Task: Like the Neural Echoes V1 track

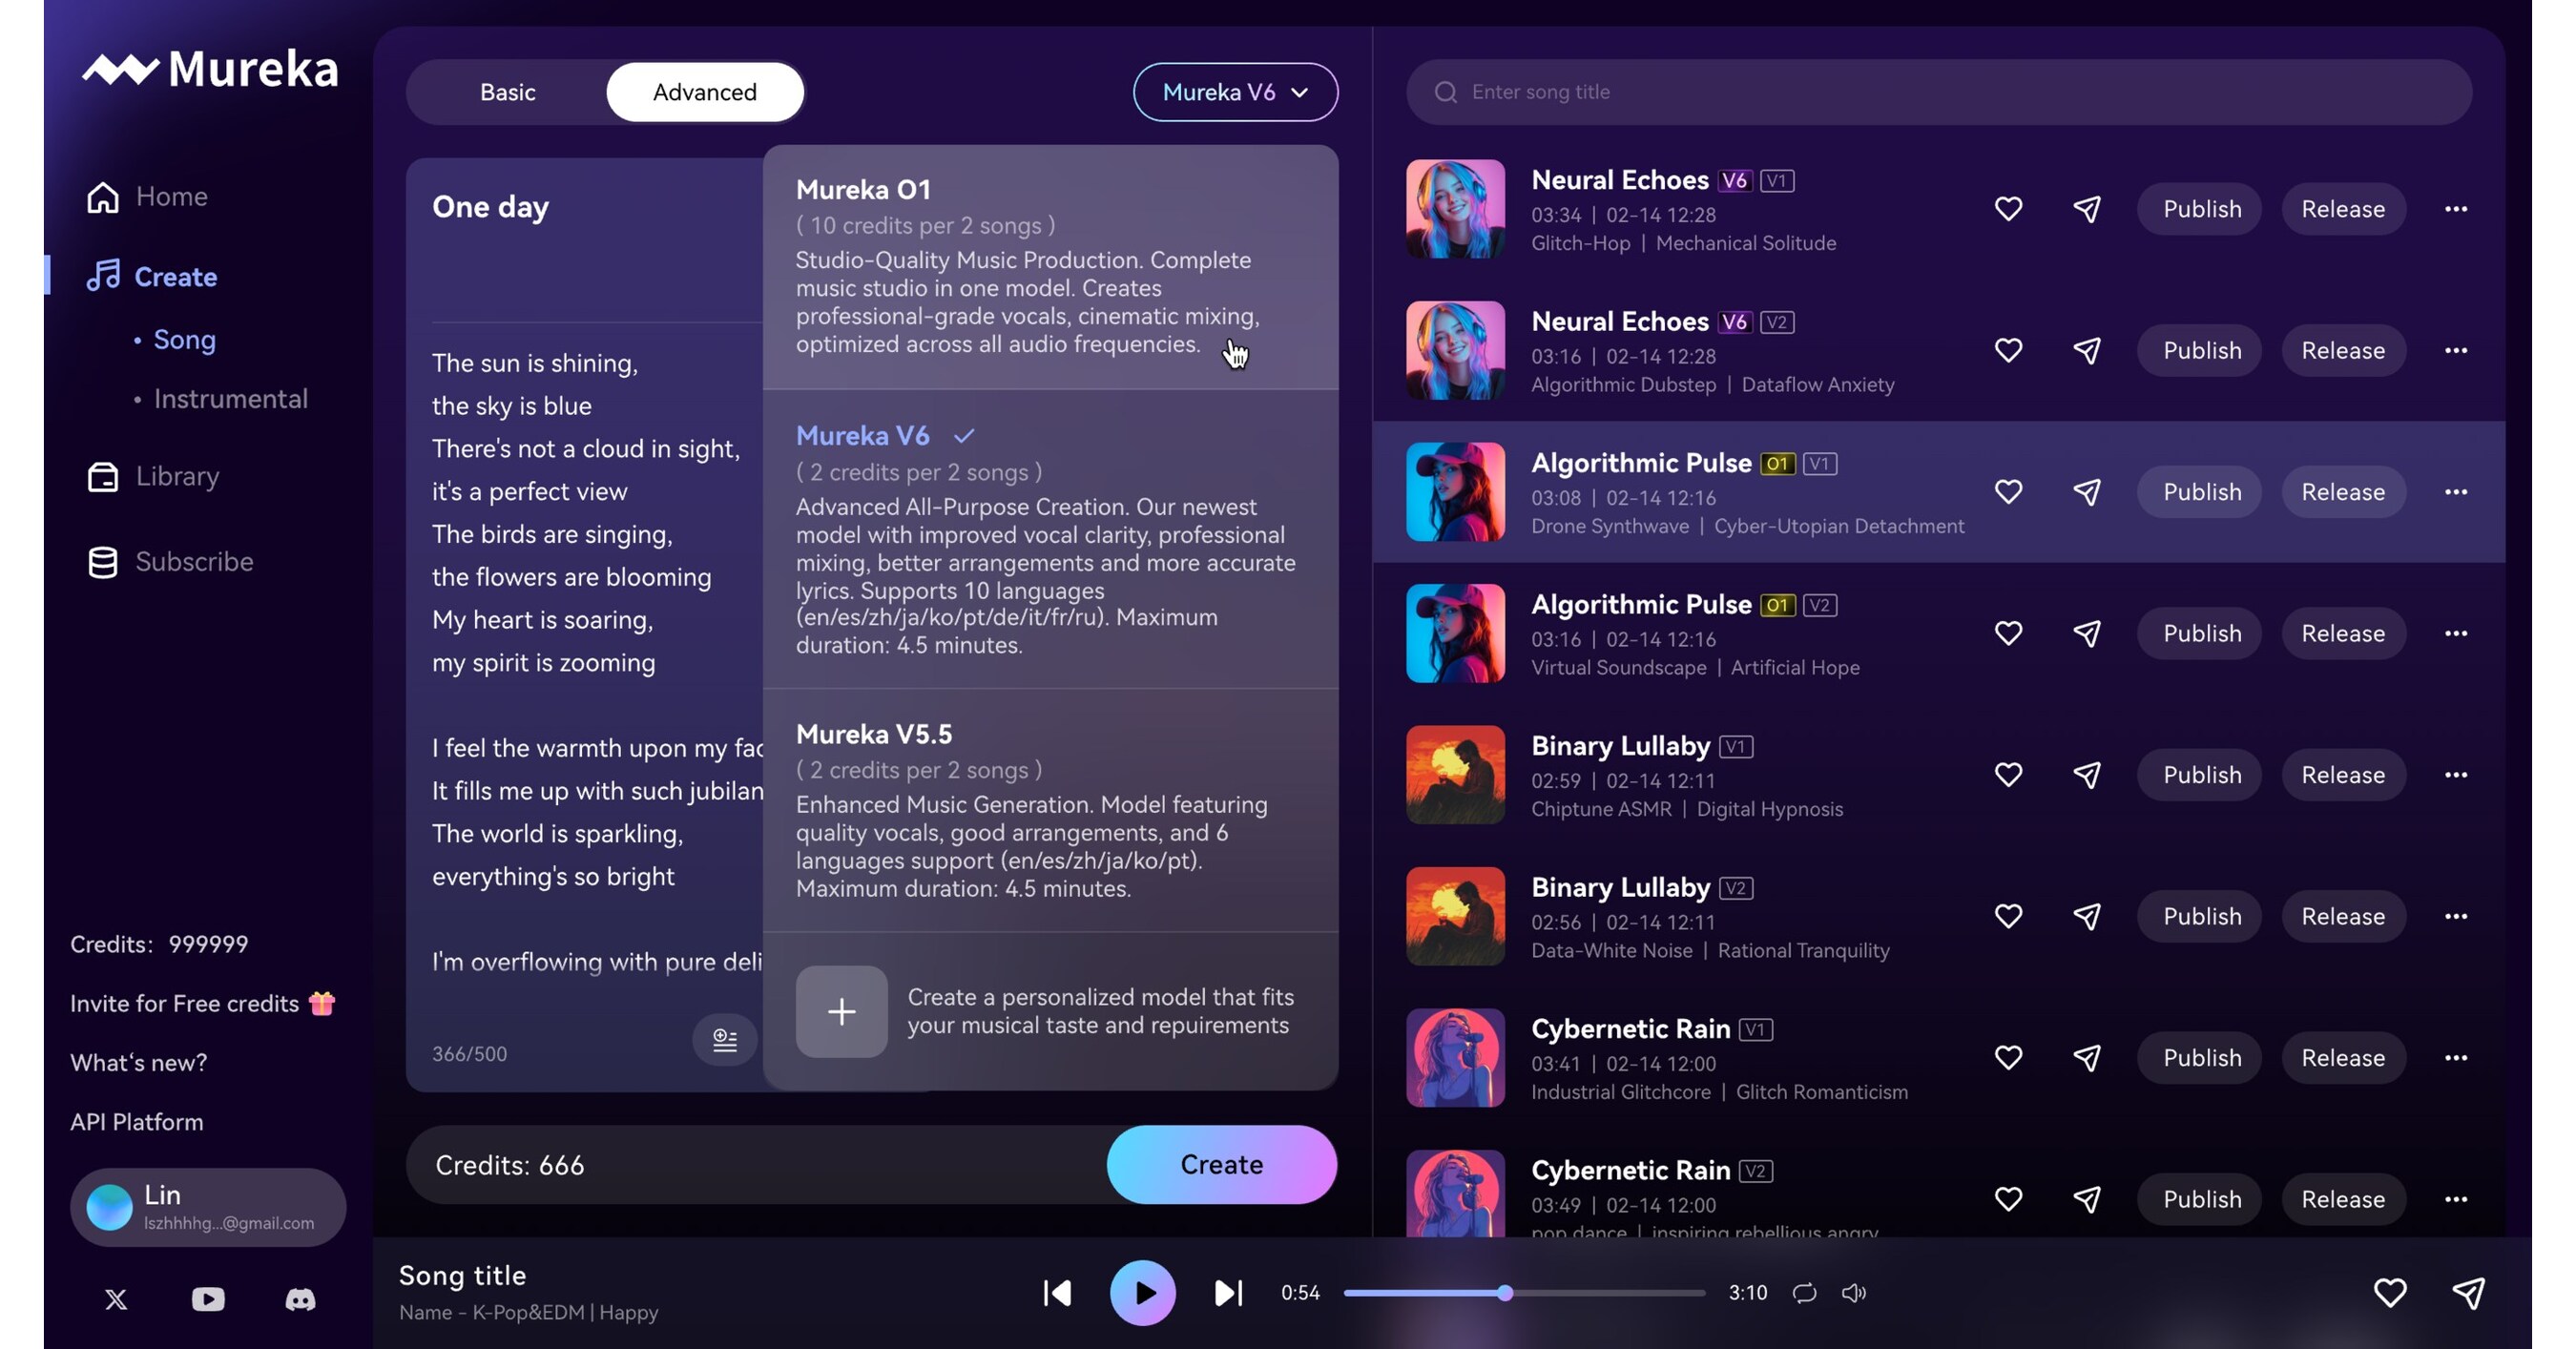Action: [2009, 208]
